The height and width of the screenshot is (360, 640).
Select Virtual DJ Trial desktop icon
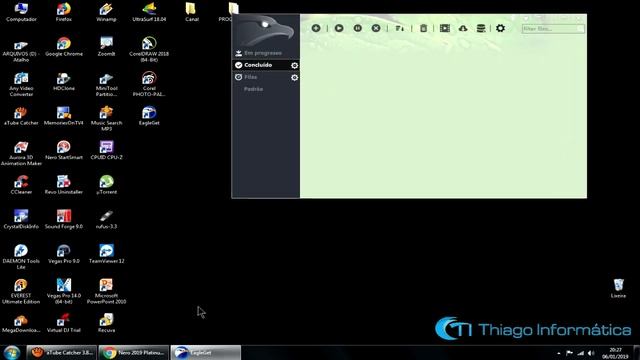[64, 323]
